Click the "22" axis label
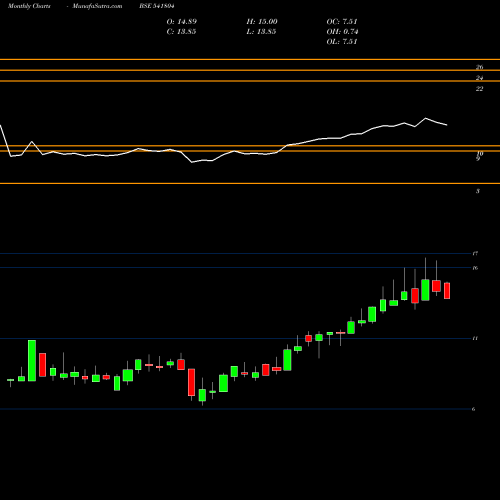The image size is (500, 500). pyautogui.click(x=479, y=89)
